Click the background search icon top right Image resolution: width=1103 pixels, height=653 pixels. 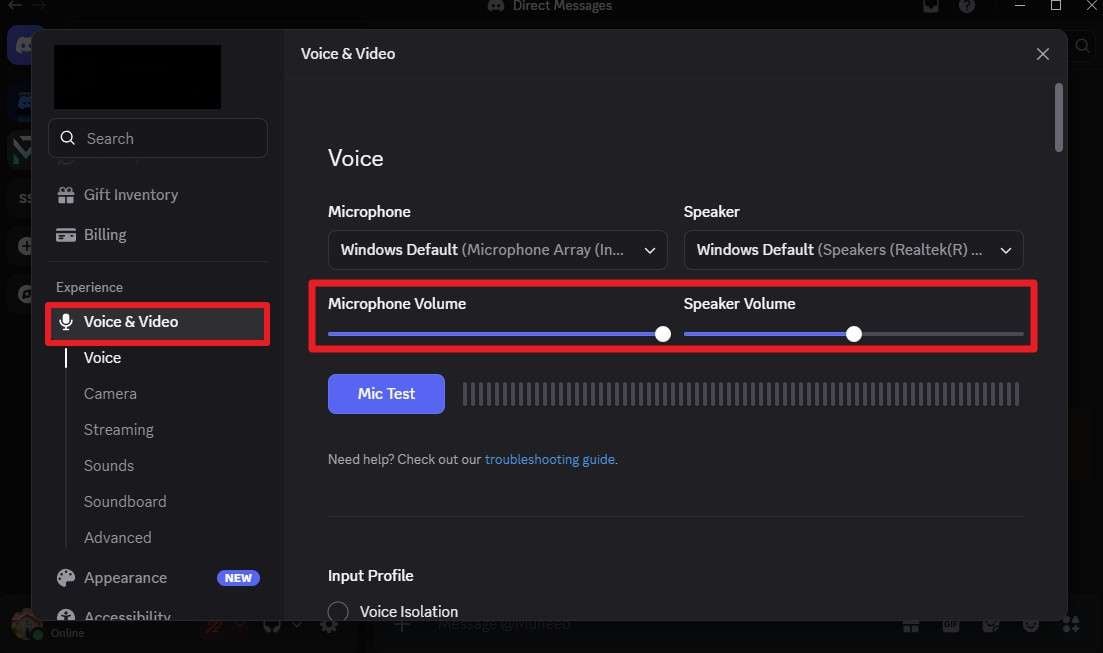tap(1083, 46)
